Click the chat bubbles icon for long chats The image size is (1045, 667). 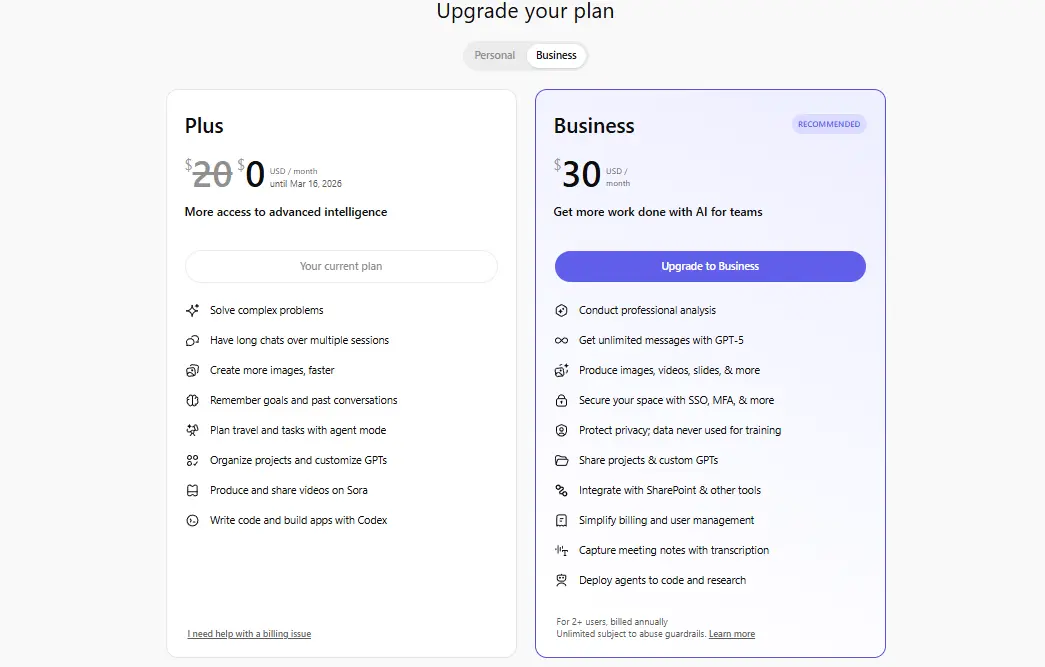pyautogui.click(x=193, y=340)
